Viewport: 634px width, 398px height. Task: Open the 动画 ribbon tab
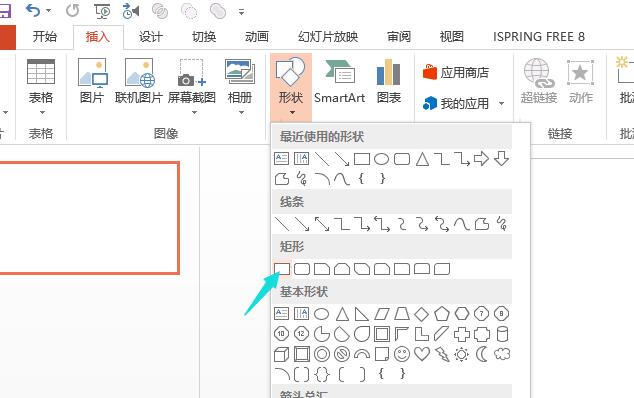(x=257, y=37)
